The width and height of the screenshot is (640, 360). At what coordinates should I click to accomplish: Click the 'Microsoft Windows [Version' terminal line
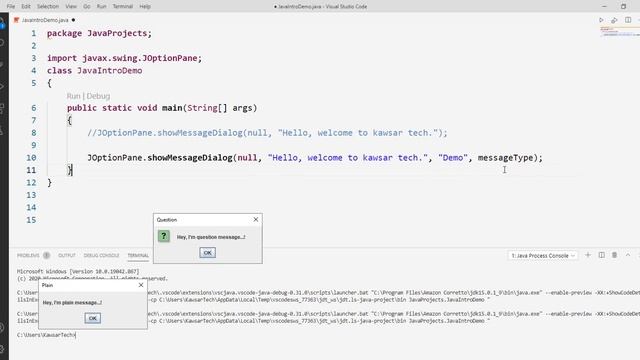pyautogui.click(x=78, y=271)
